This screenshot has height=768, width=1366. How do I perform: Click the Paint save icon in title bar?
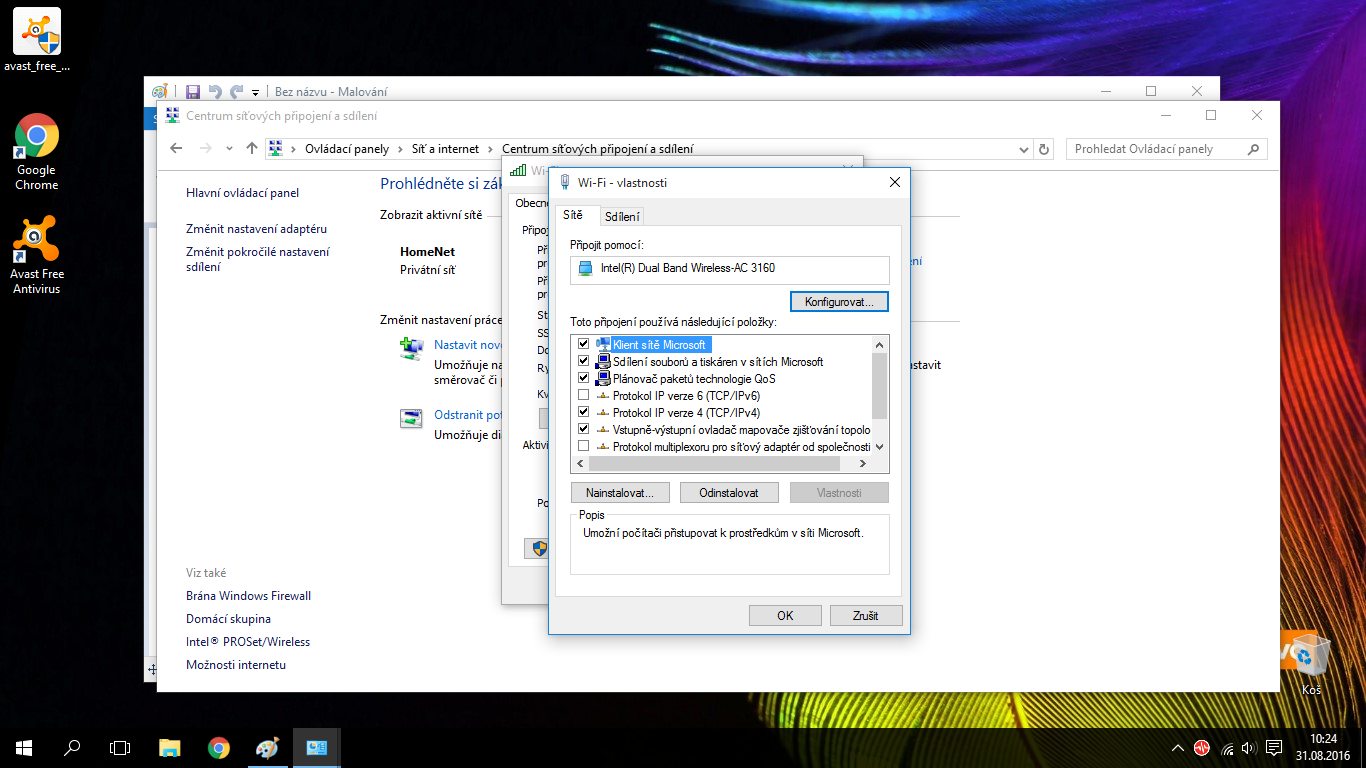pyautogui.click(x=193, y=92)
